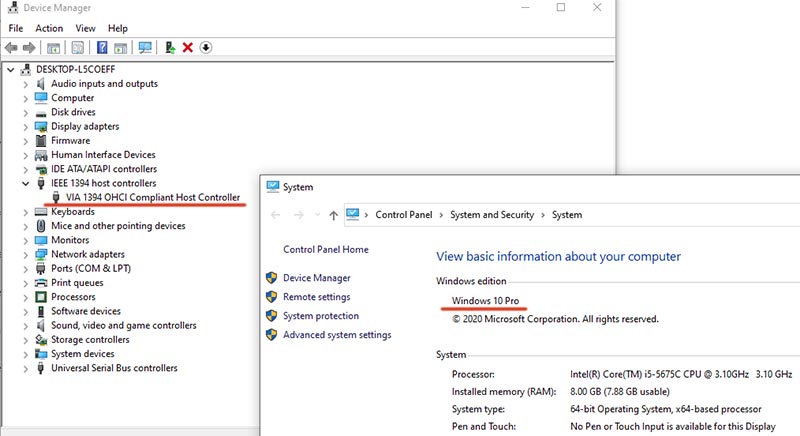Screen dimensions: 800x436
Task: Click the action pane toolbar icon after Help
Action: (120, 48)
